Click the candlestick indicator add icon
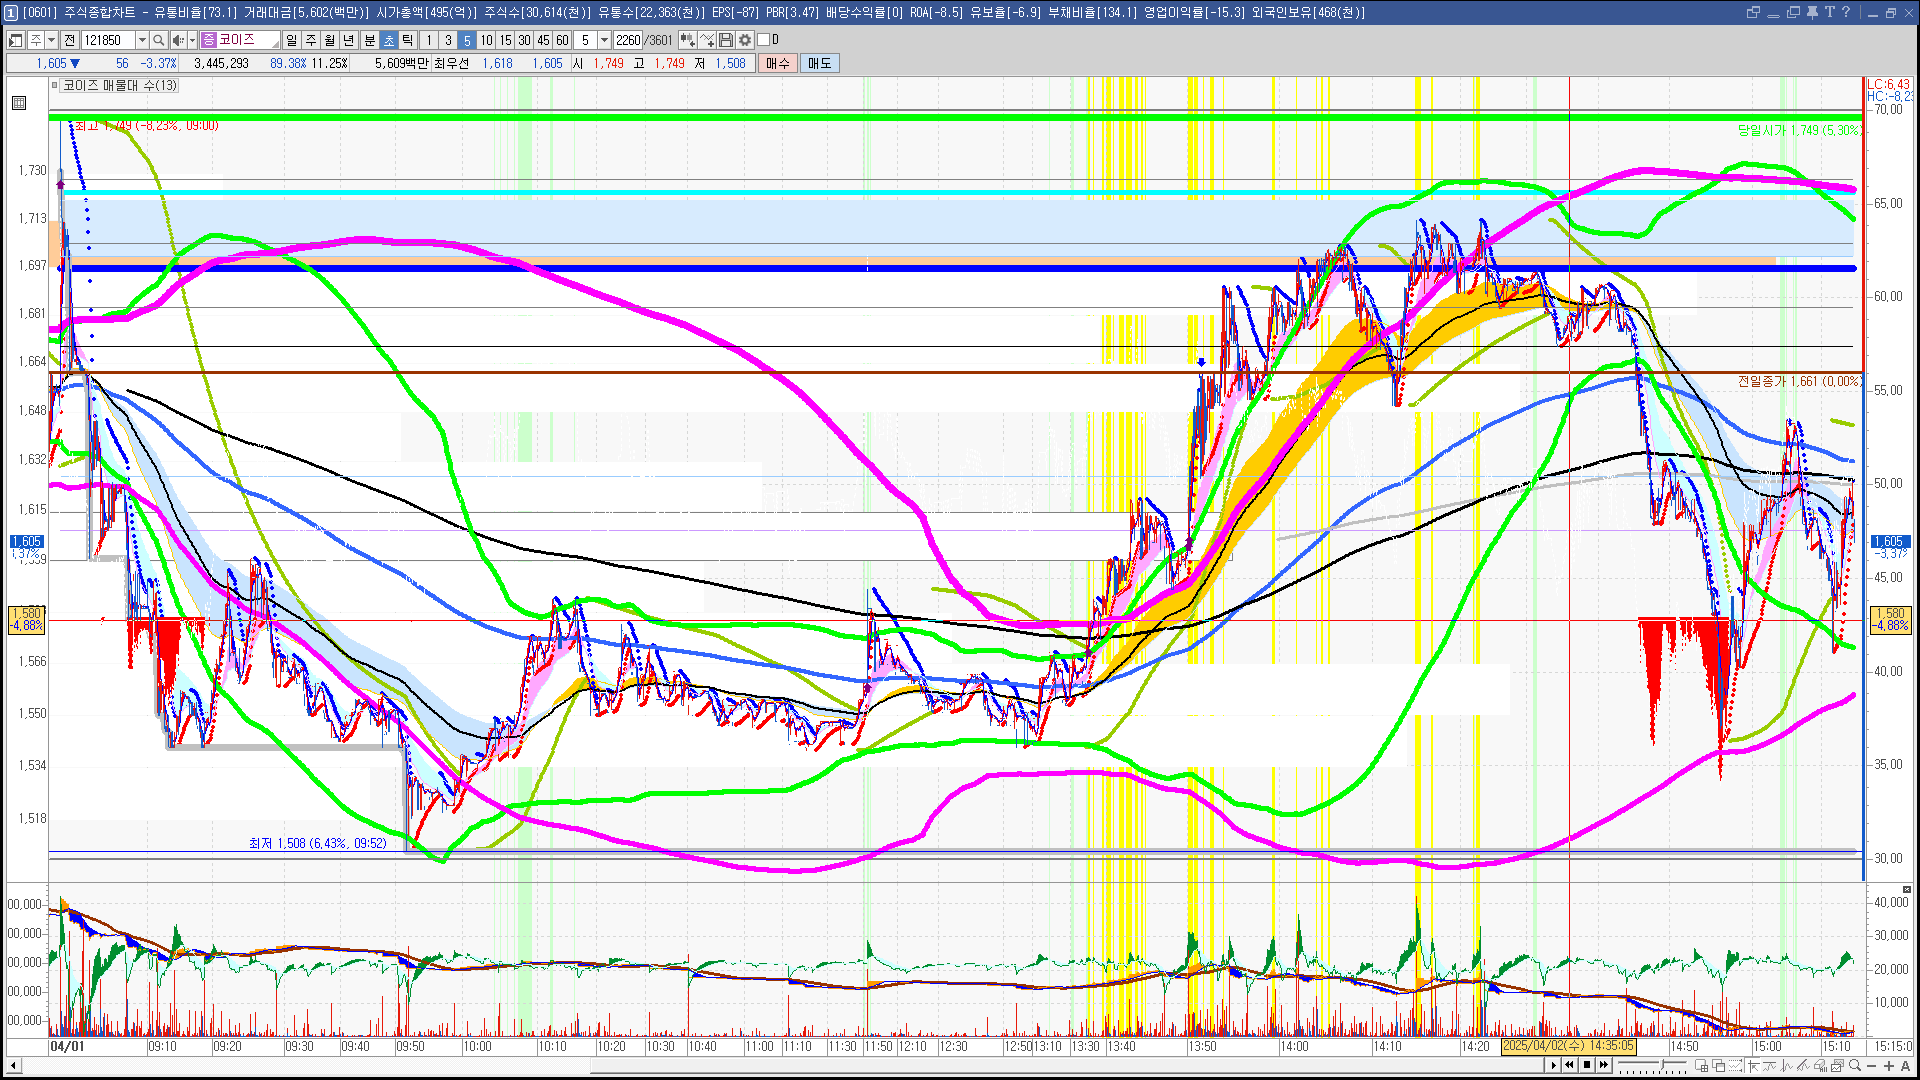Screen dimensions: 1920x1080 (x=687, y=40)
